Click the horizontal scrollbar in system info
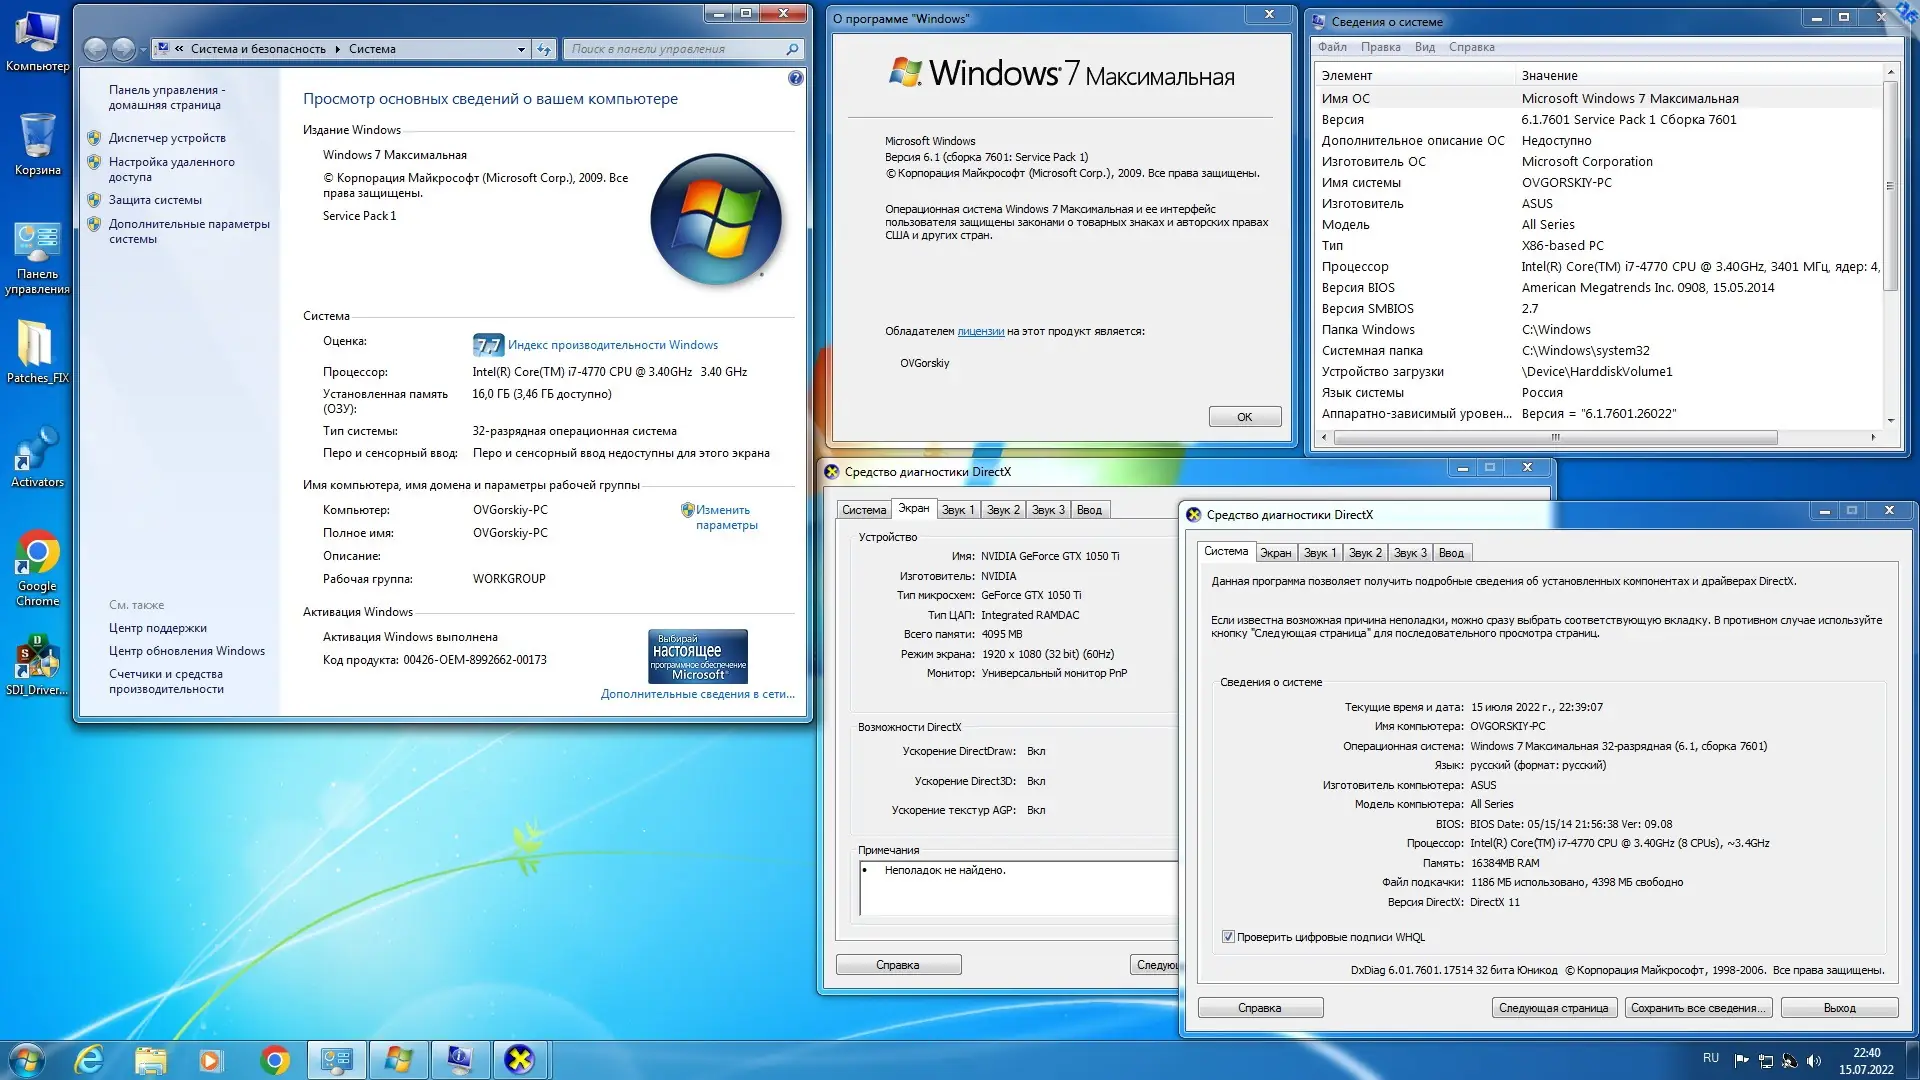1920x1080 pixels. tap(1554, 437)
